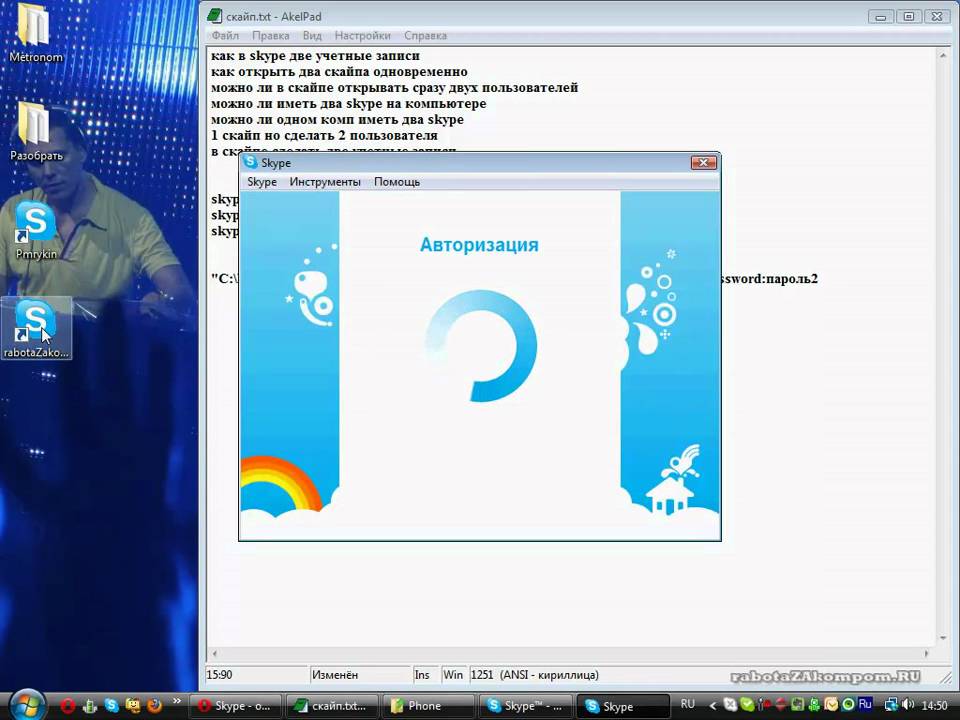Maximize the AkelPad window

(909, 17)
